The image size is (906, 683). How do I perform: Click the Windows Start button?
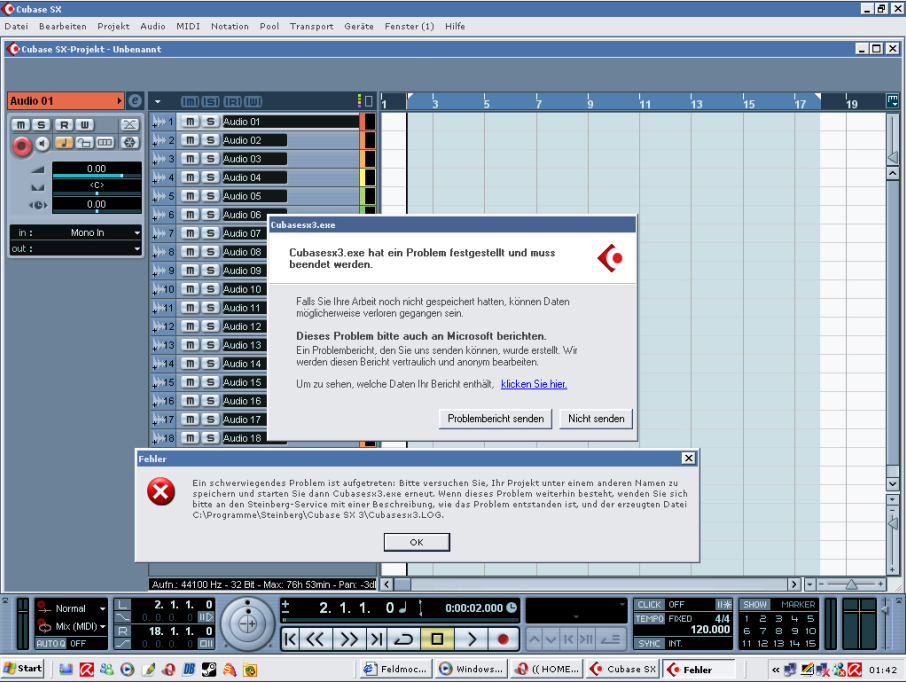click(23, 669)
